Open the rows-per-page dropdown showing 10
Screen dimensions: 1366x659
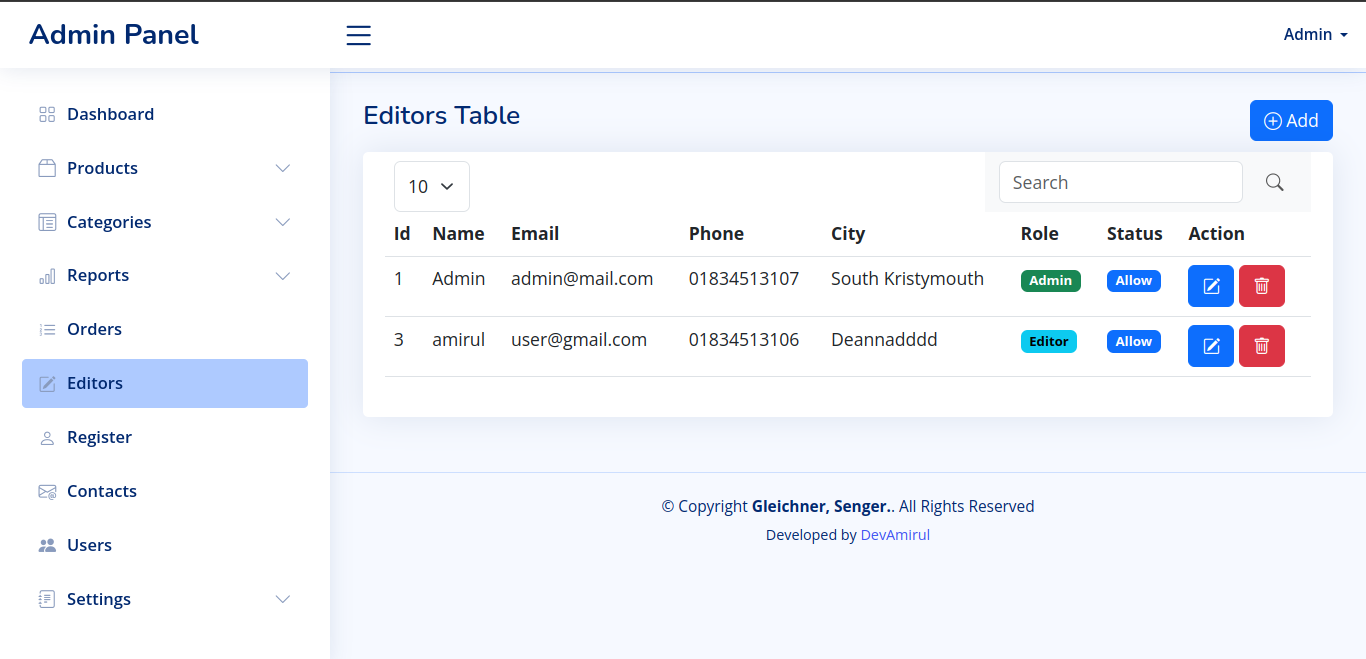coord(431,186)
